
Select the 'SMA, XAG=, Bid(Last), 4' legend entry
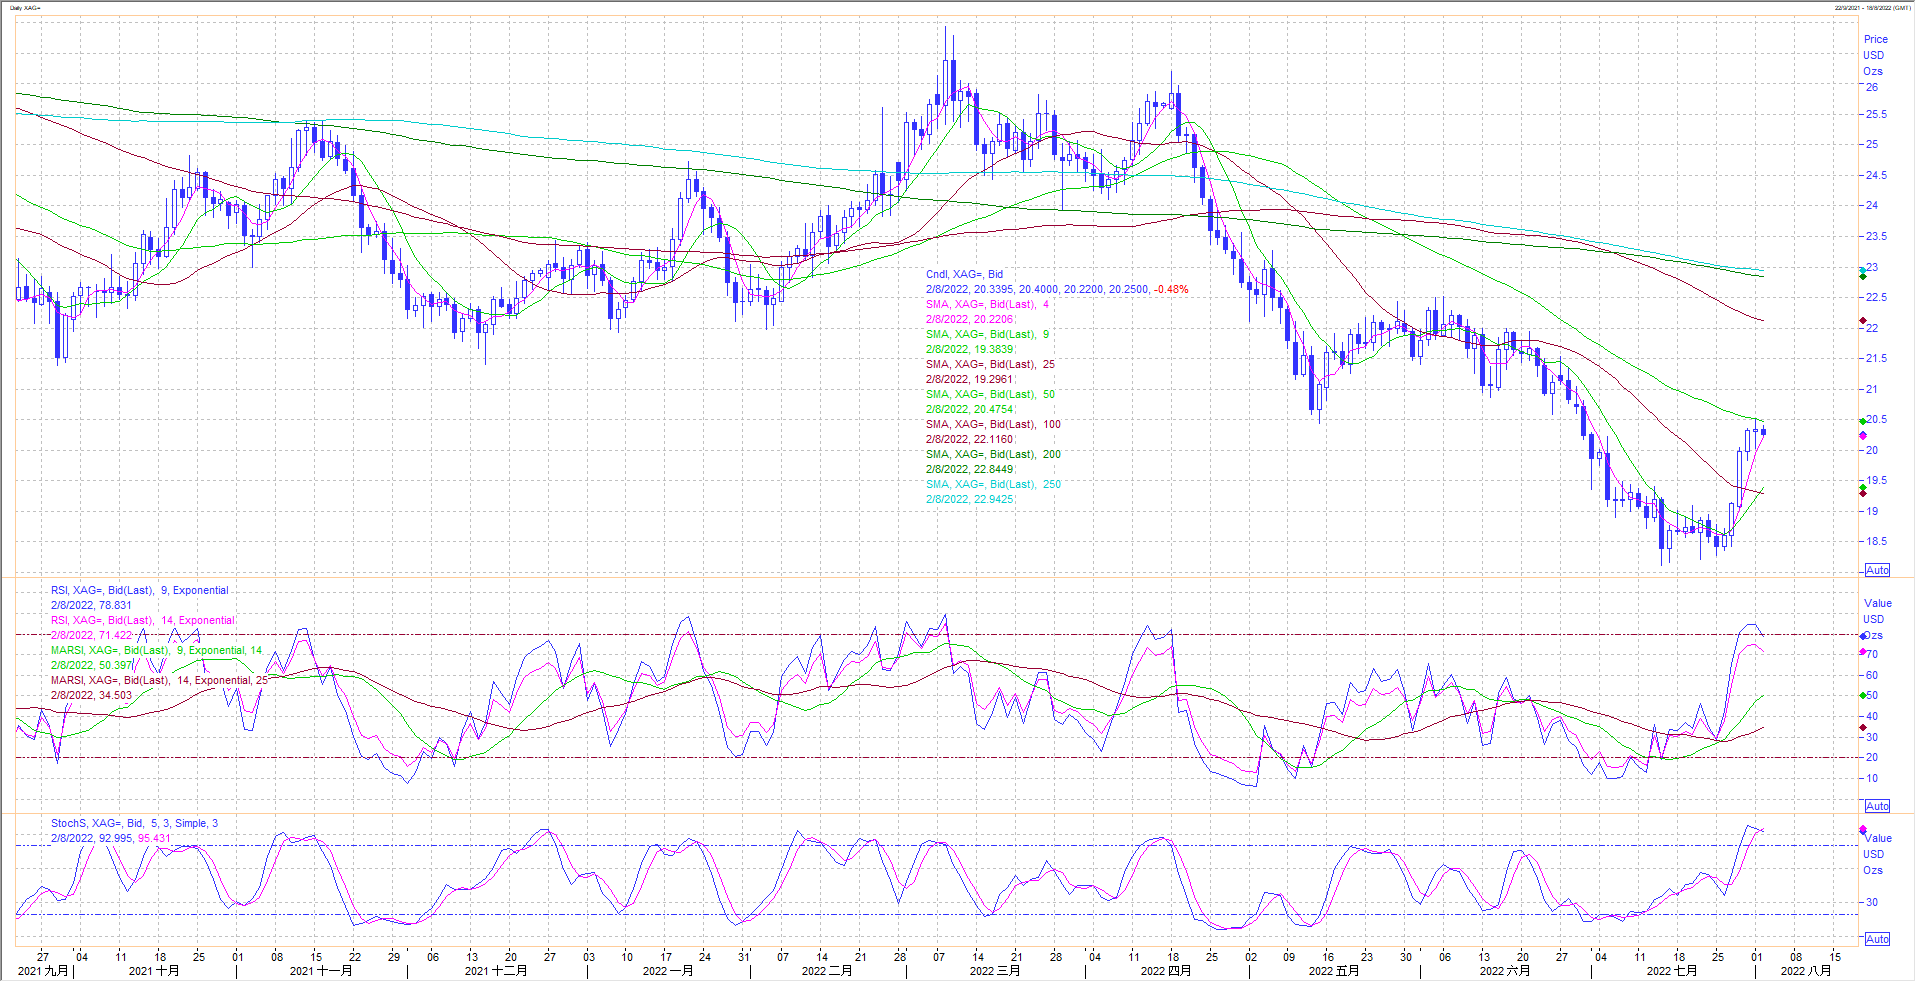pos(987,304)
